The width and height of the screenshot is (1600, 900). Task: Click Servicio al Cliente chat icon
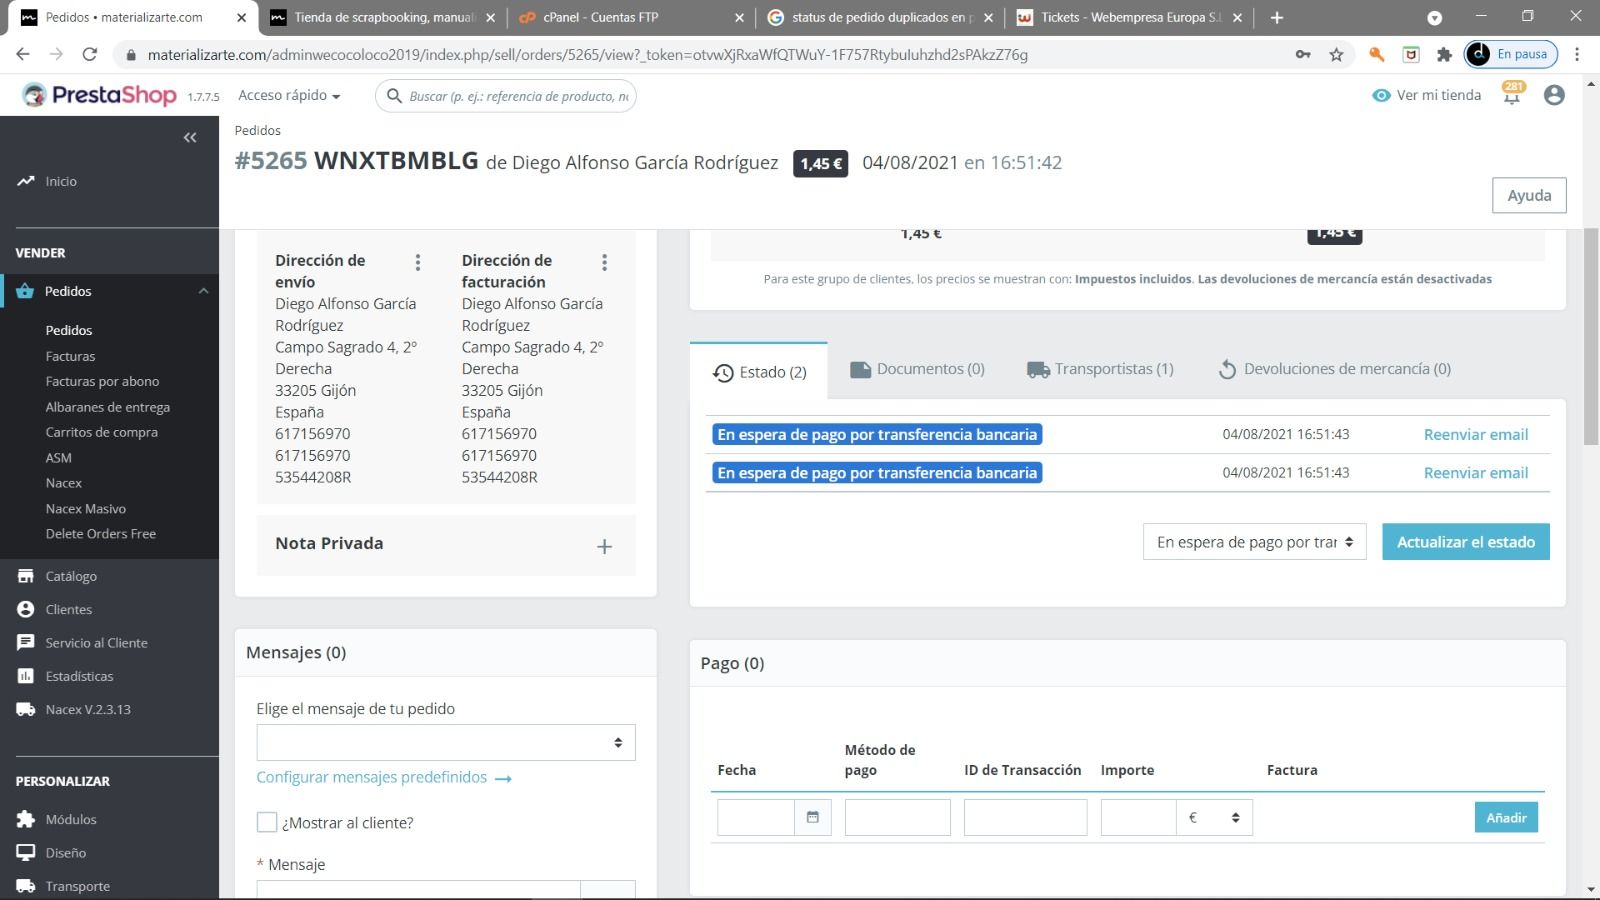point(26,642)
